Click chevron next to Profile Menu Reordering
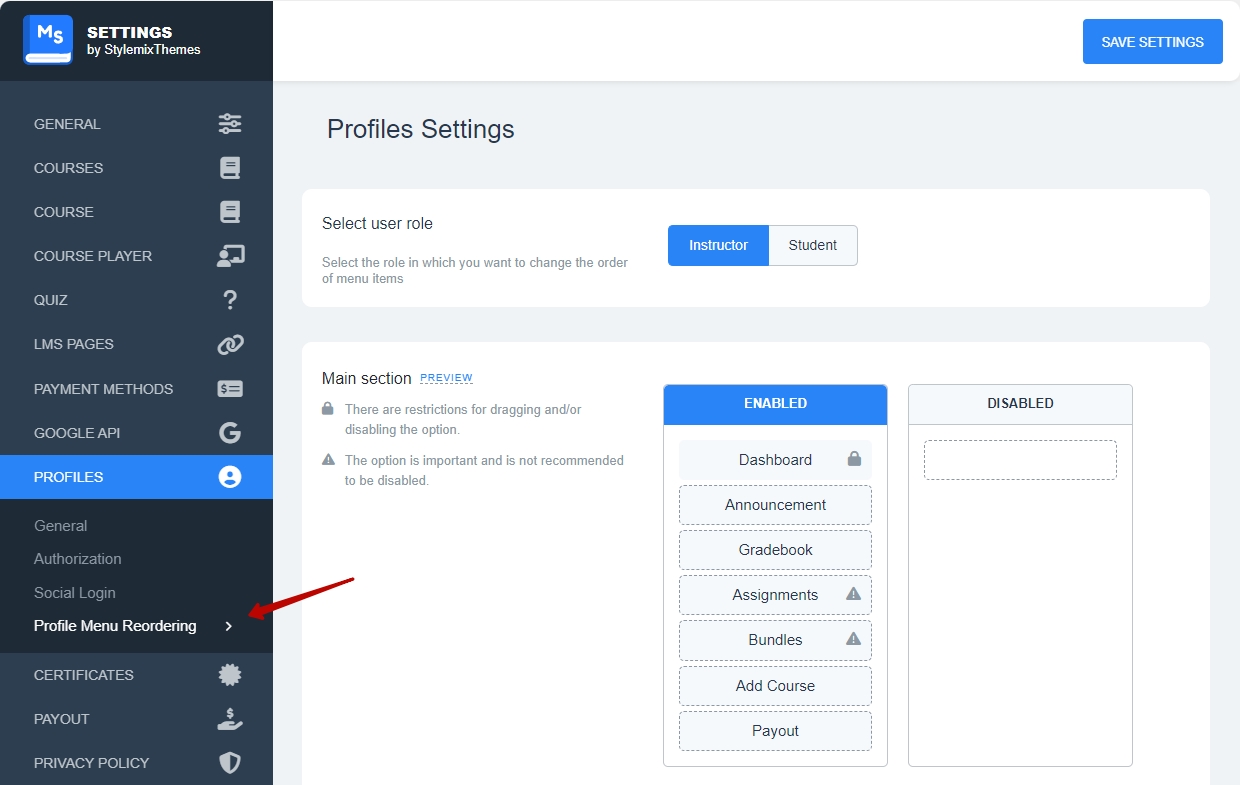Viewport: 1240px width, 785px height. point(228,626)
